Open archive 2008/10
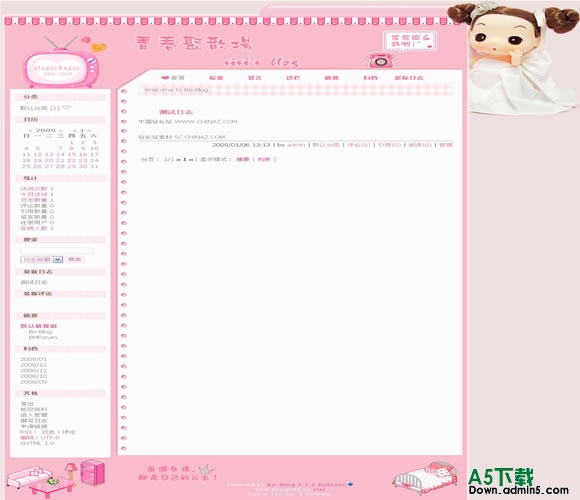The image size is (580, 500). point(34,376)
